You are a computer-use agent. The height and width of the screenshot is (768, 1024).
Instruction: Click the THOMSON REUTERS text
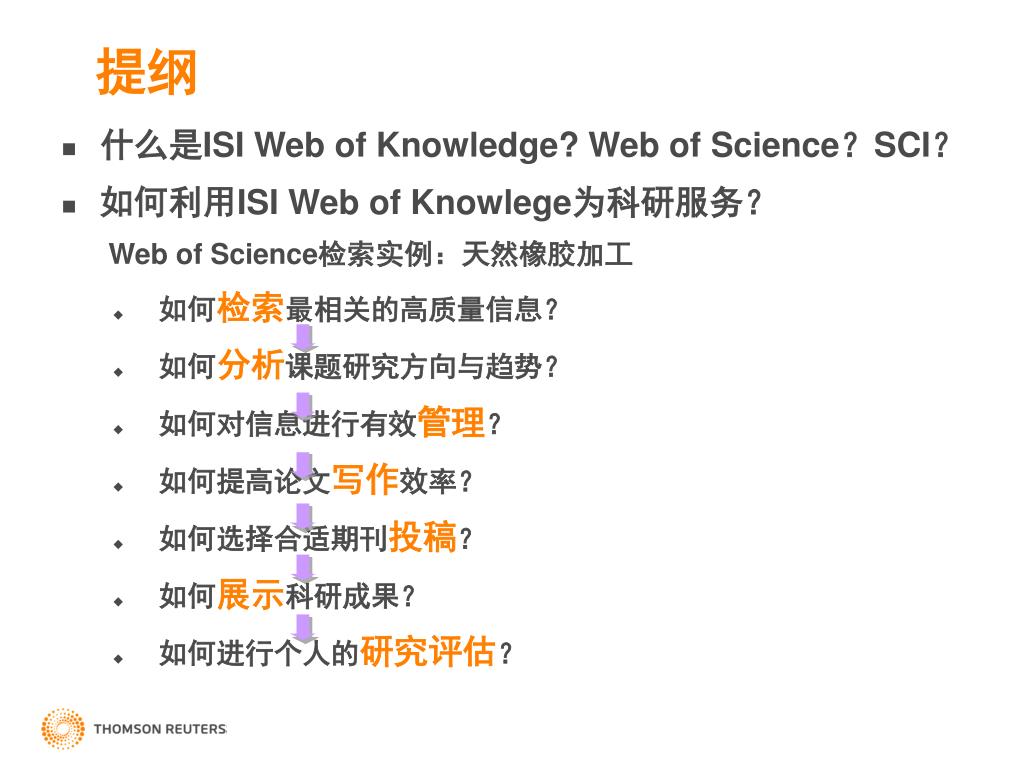click(x=160, y=729)
